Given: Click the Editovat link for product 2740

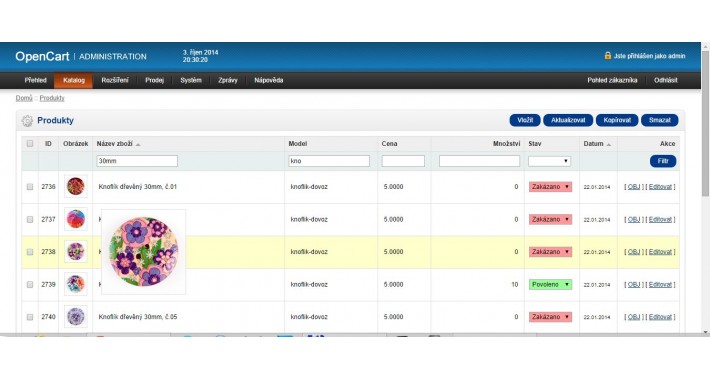Looking at the screenshot, I should [x=660, y=317].
